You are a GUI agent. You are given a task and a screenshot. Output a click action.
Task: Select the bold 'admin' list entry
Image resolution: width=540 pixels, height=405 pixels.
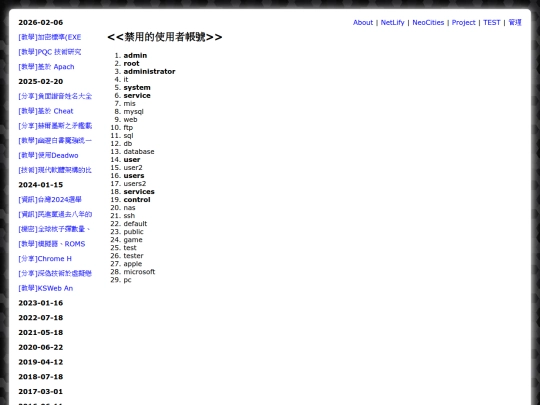[x=135, y=55]
